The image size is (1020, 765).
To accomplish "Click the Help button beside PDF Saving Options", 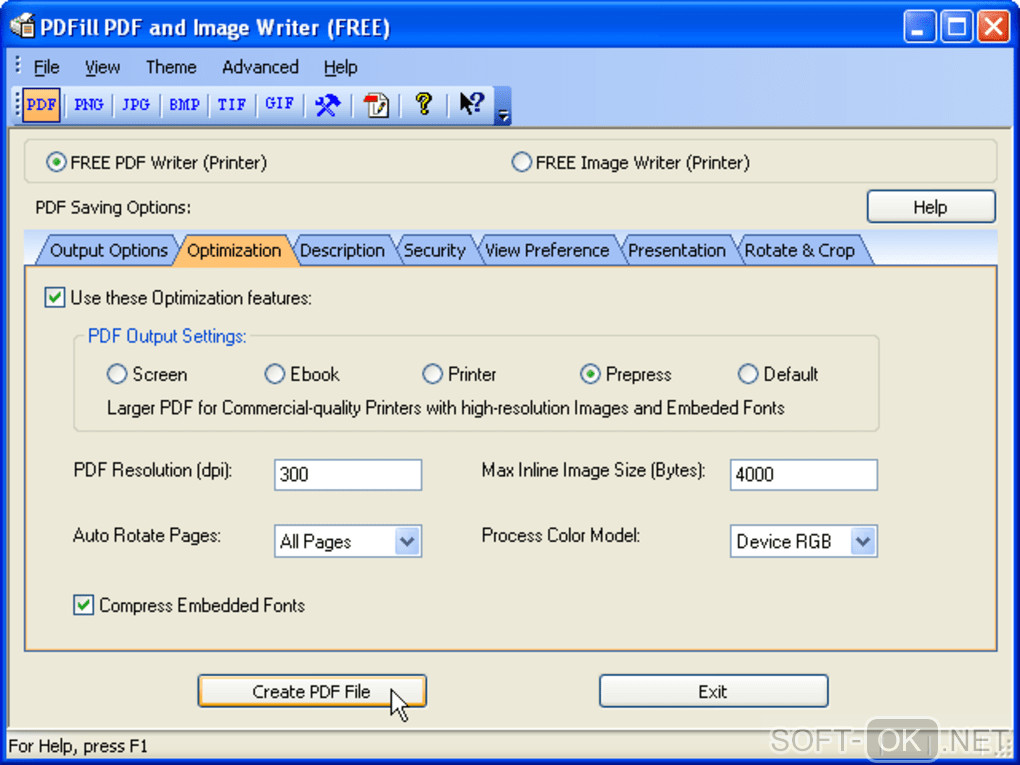I will click(x=931, y=207).
